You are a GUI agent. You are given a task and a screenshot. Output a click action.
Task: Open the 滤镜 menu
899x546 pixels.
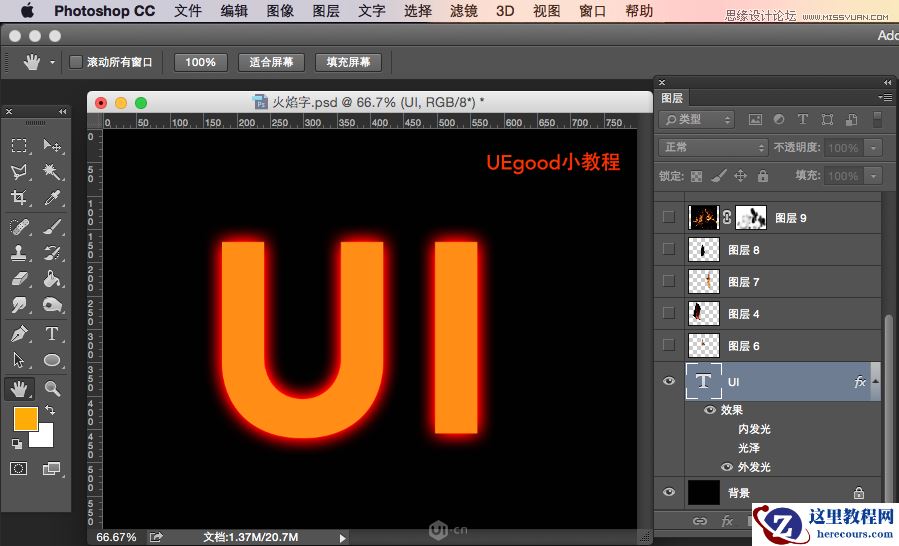(463, 10)
